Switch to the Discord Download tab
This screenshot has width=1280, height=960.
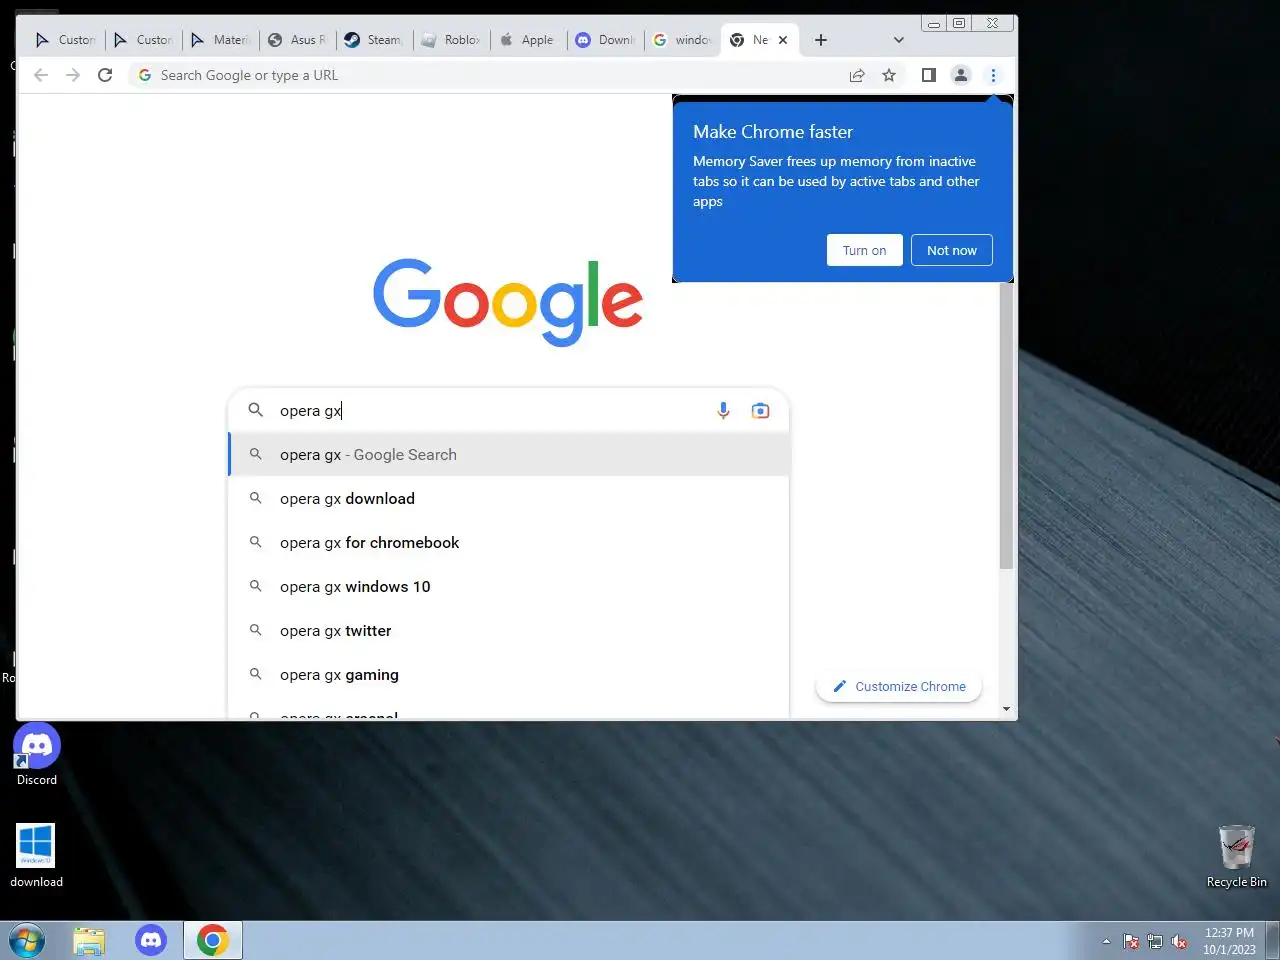point(606,40)
